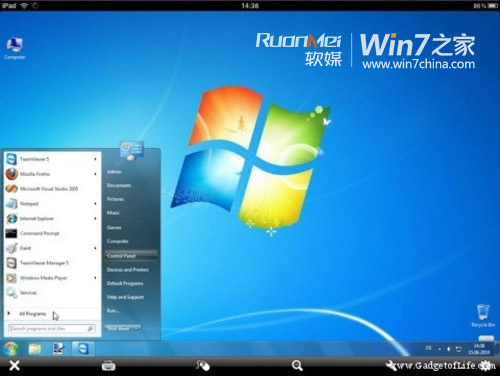Open Music in Start menu
Screen dimensions: 500x376
pos(113,213)
